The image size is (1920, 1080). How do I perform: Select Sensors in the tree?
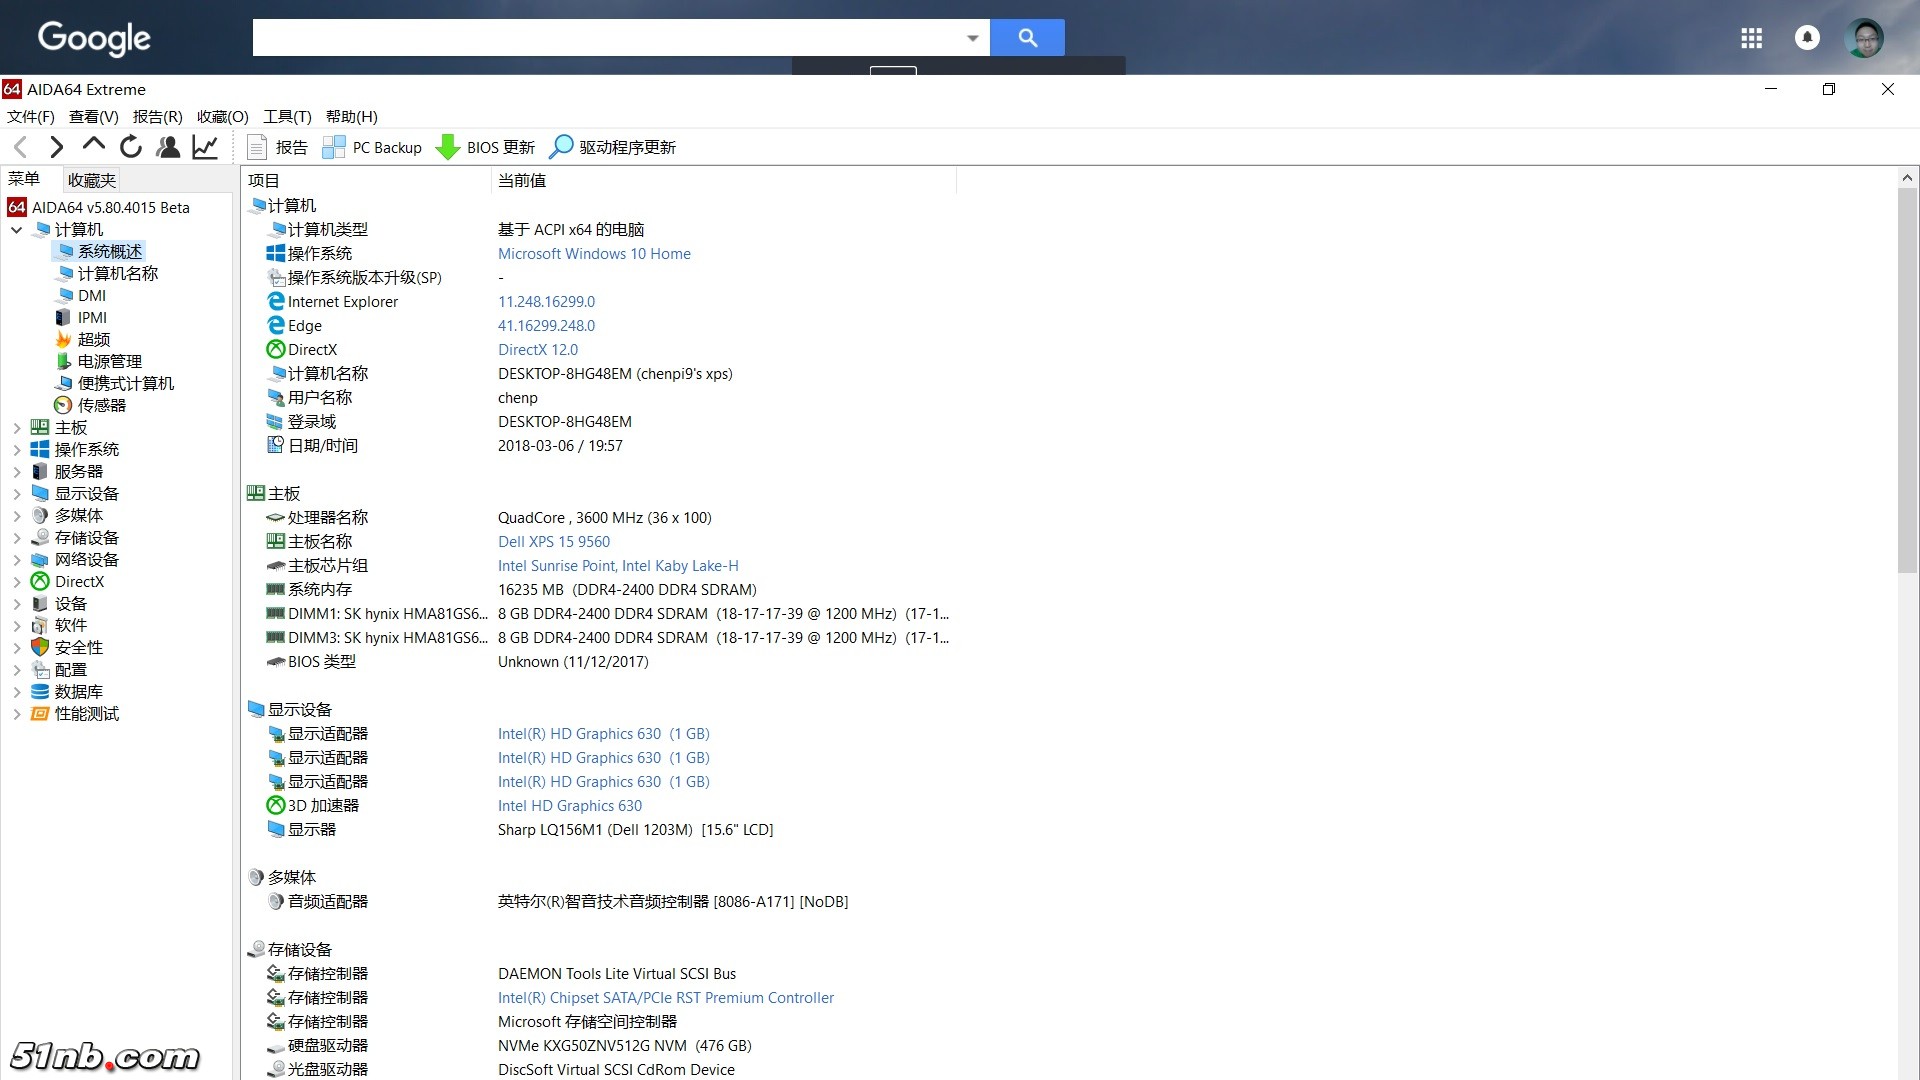click(x=101, y=405)
